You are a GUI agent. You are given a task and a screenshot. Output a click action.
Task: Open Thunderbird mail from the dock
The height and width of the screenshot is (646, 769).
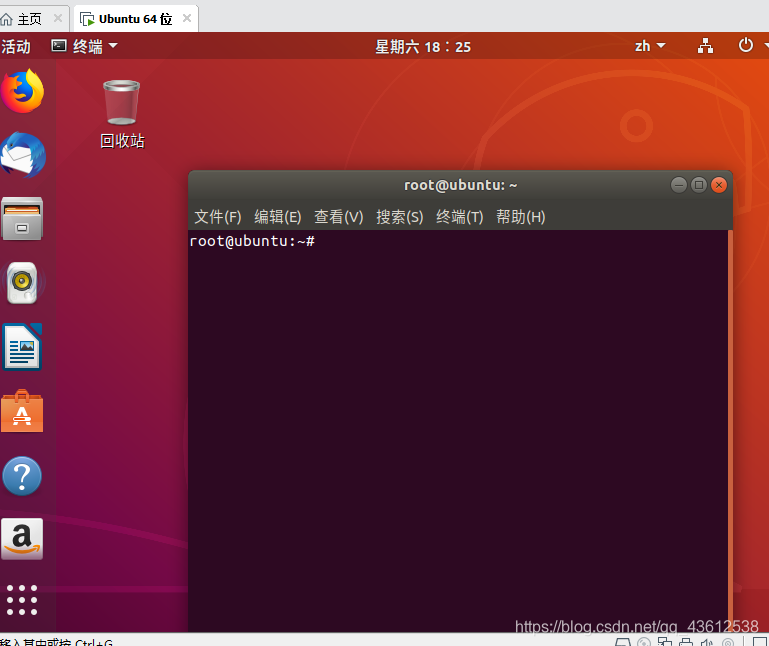point(23,155)
